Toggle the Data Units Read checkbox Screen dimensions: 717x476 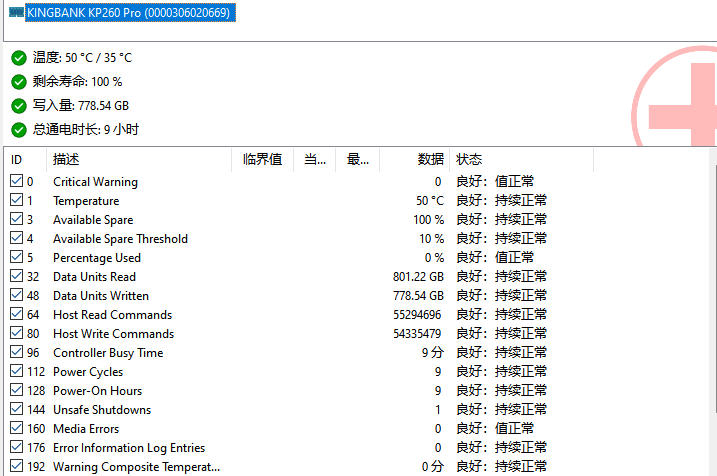point(16,276)
